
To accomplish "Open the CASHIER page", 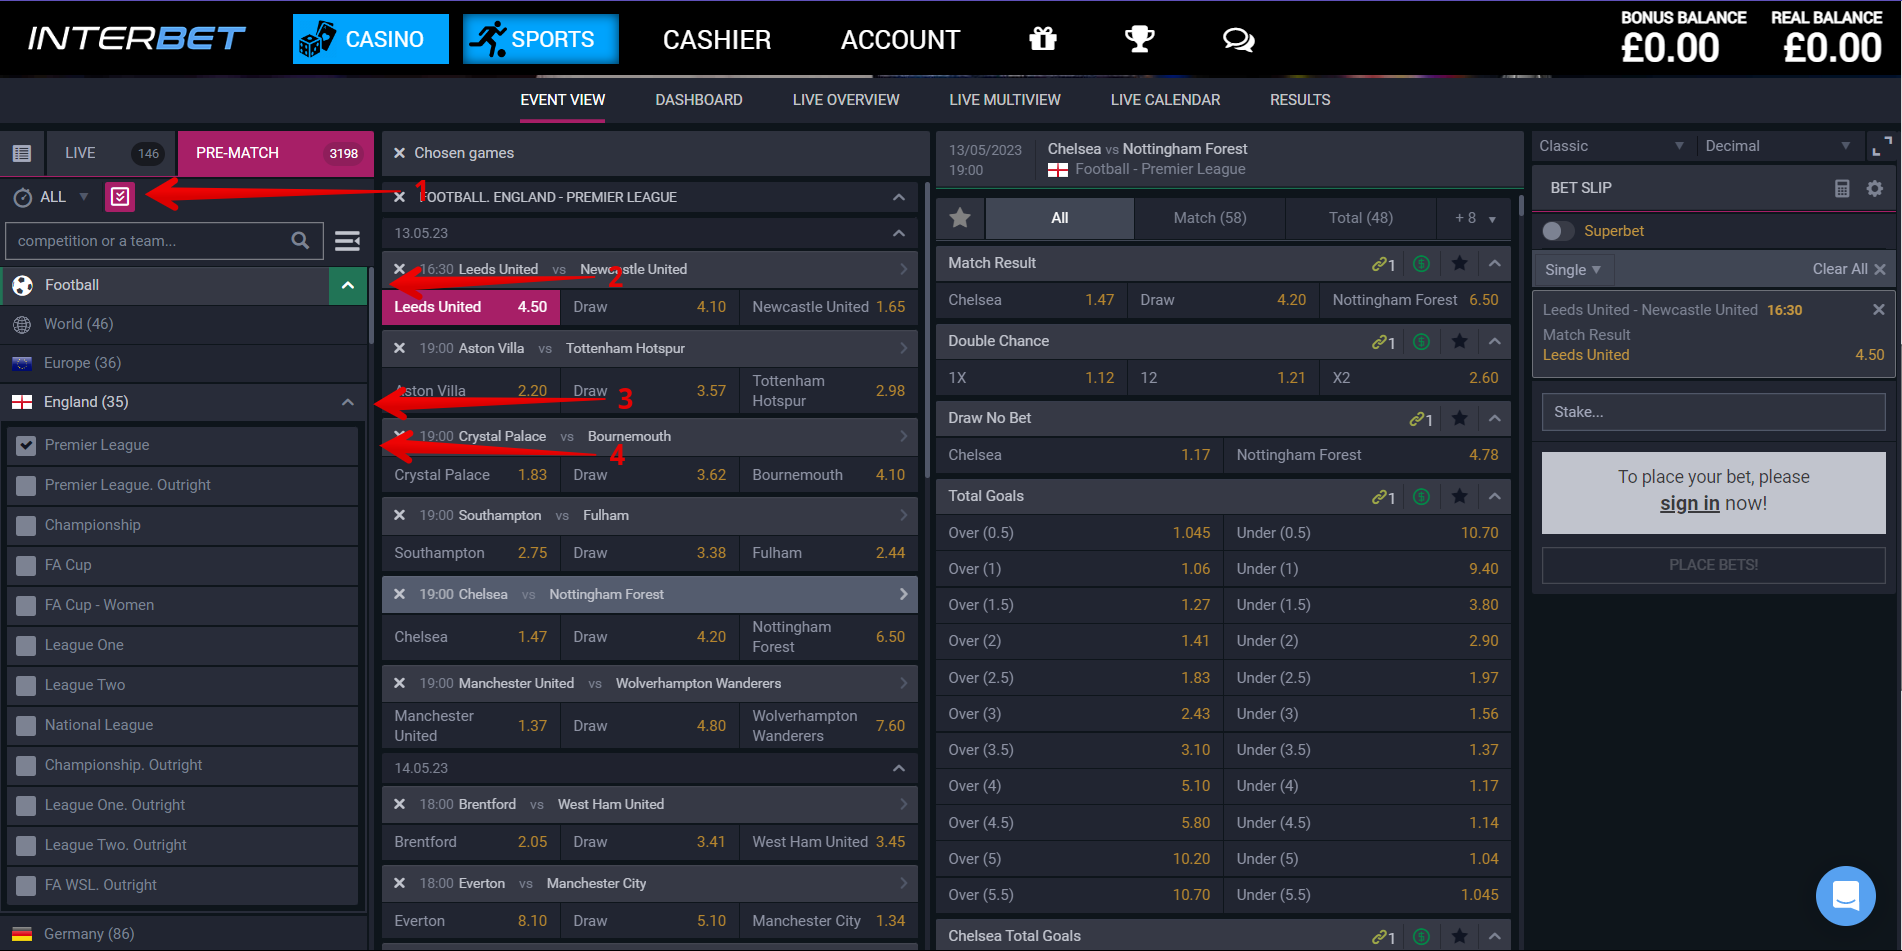I will click(717, 40).
